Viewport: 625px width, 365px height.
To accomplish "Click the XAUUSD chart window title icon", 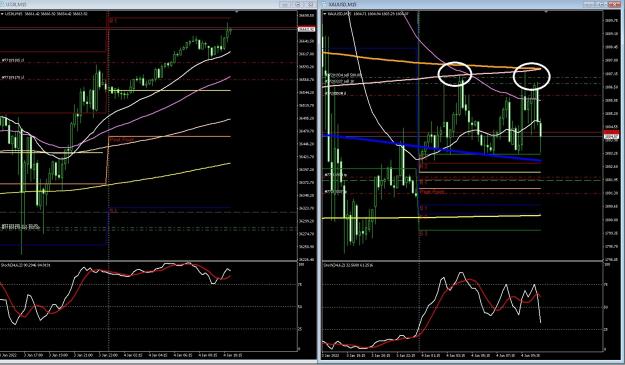I will [324, 4].
